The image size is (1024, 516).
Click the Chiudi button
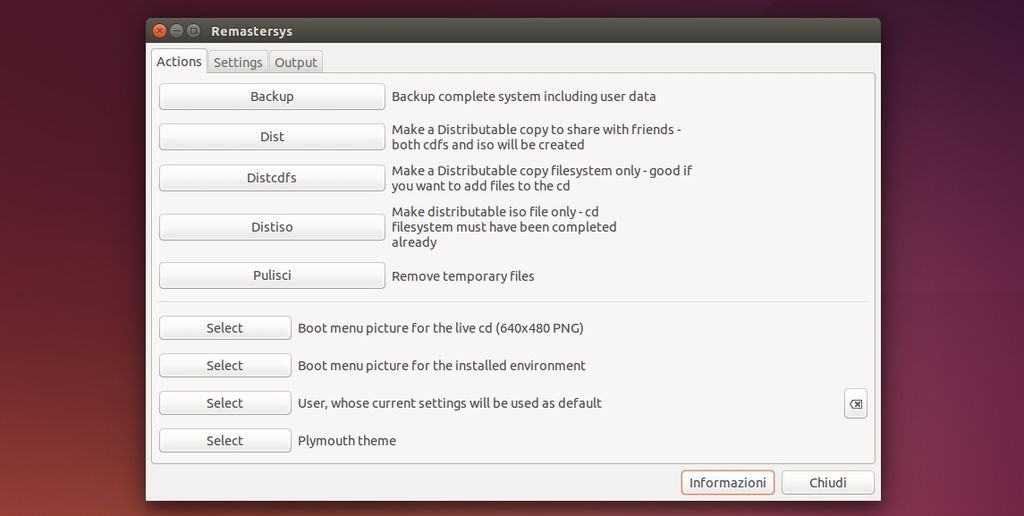point(828,483)
